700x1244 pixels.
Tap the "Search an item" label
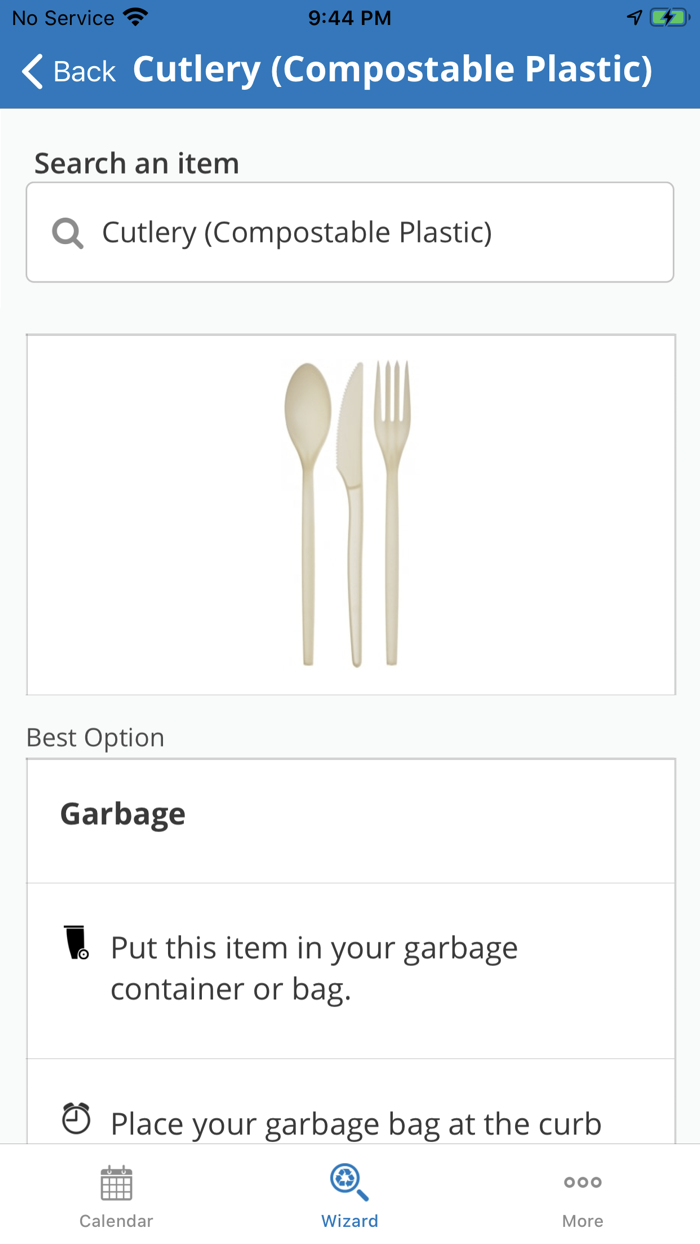coord(137,163)
